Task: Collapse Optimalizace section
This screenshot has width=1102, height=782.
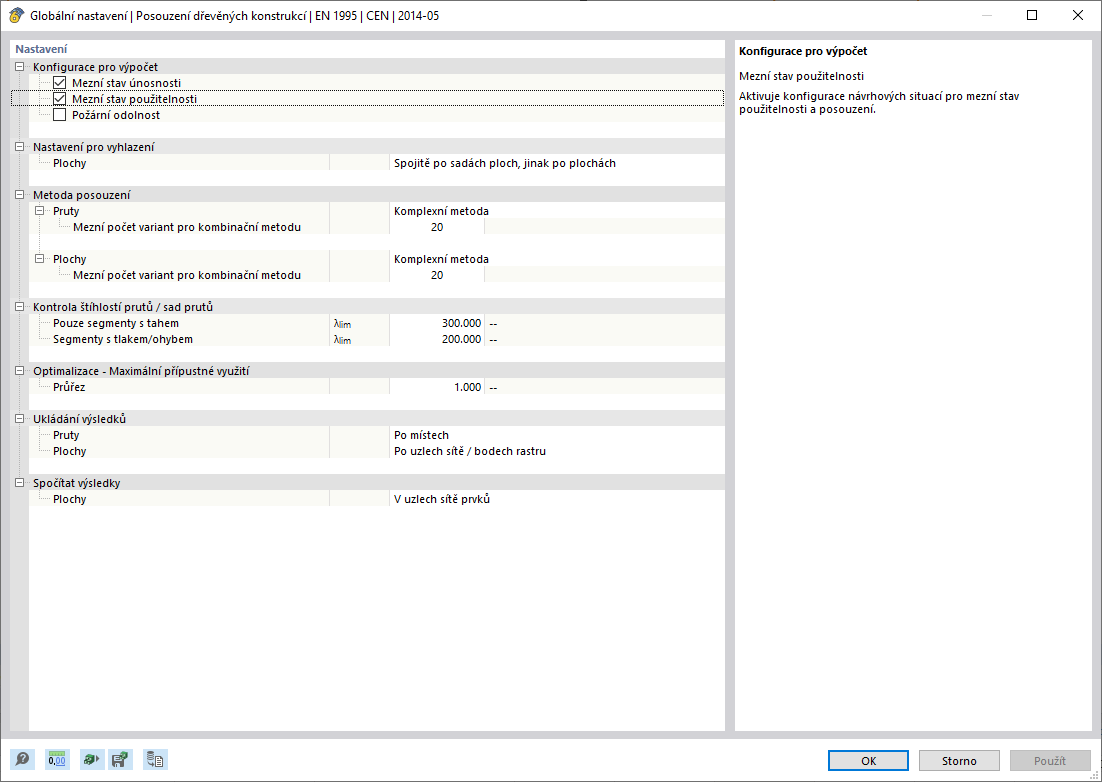Action: [20, 371]
